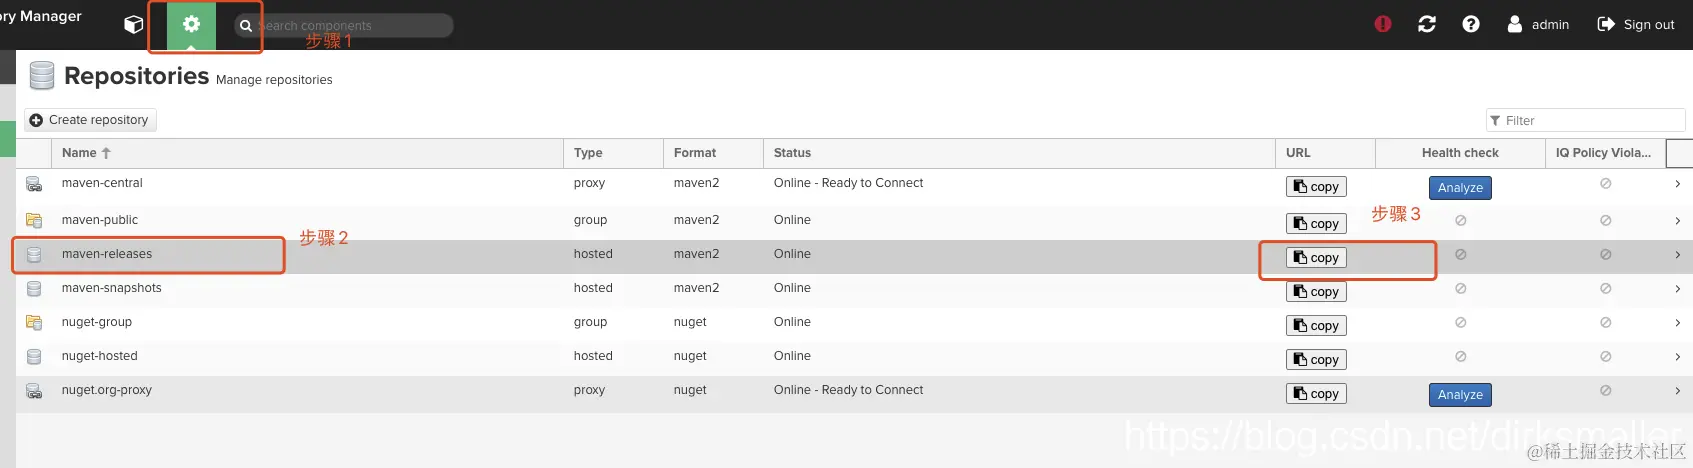Click Sign out
This screenshot has height=468, width=1693.
coord(1636,24)
